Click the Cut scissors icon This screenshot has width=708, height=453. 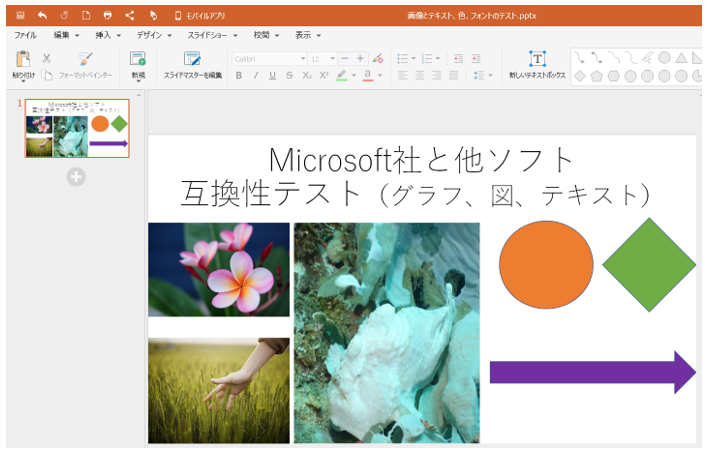coord(47,59)
